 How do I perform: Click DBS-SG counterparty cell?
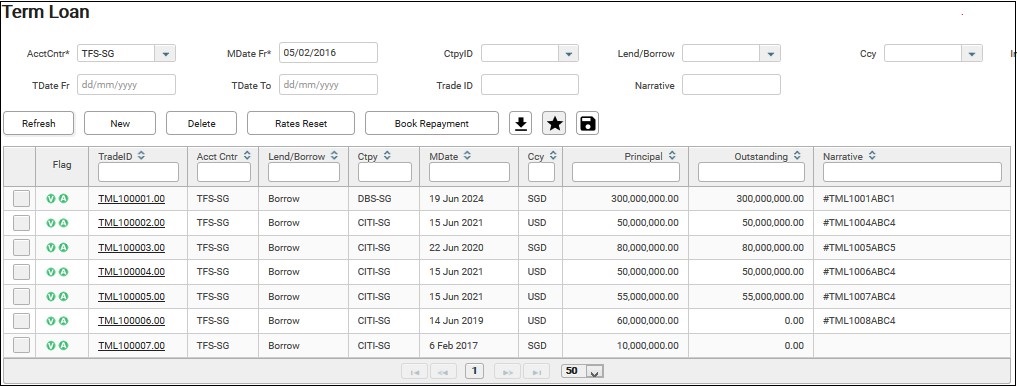[374, 198]
